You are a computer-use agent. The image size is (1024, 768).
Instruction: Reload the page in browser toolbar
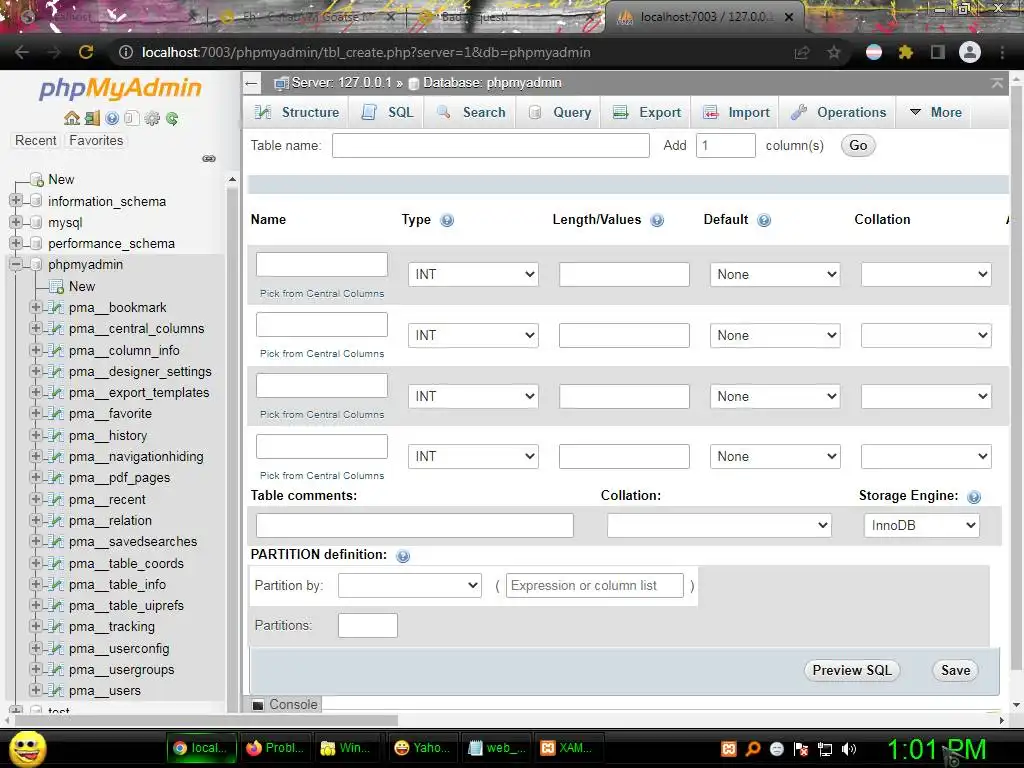(86, 52)
